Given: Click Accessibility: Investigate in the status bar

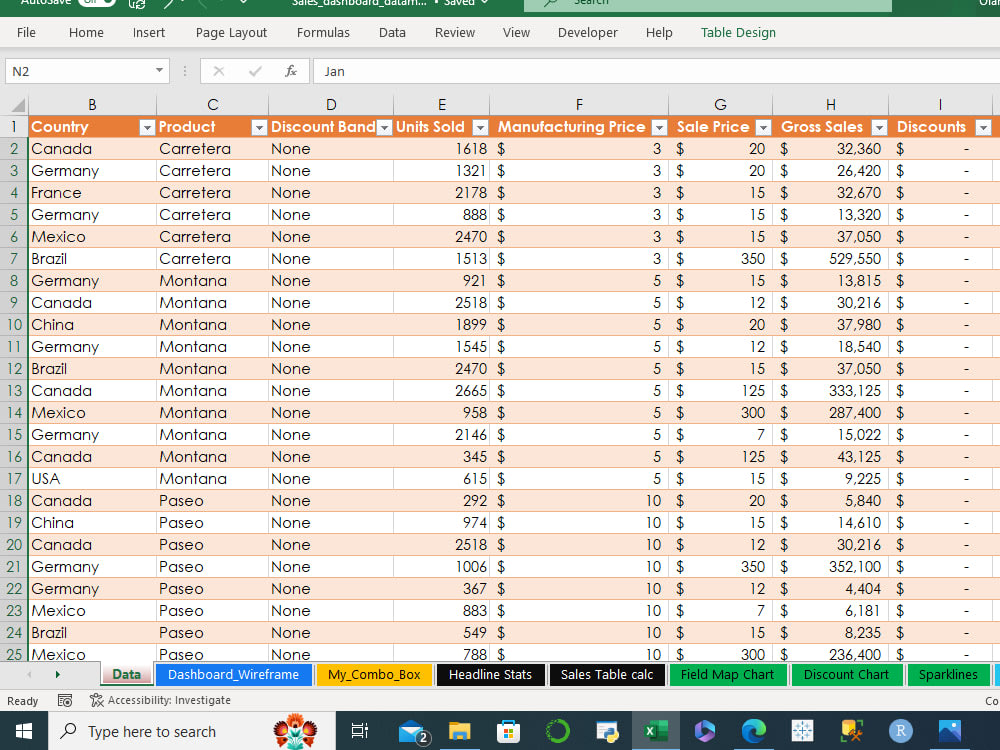Looking at the screenshot, I should (x=169, y=700).
